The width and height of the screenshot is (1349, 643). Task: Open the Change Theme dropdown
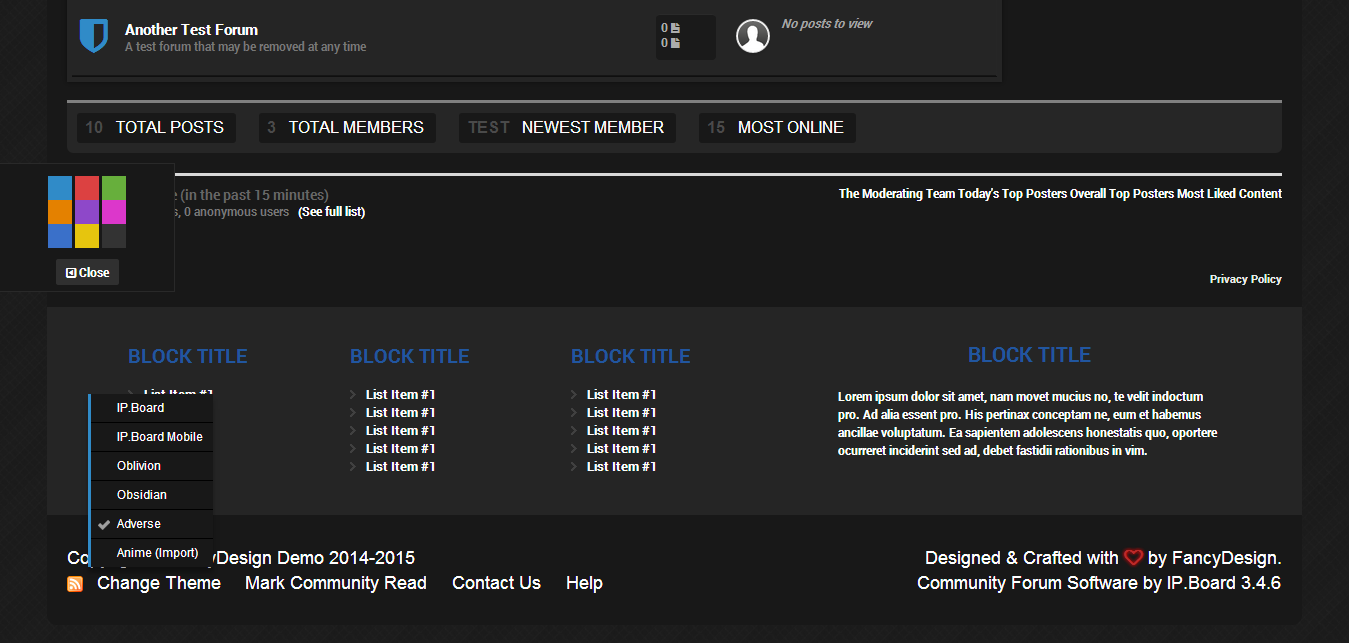tap(158, 583)
